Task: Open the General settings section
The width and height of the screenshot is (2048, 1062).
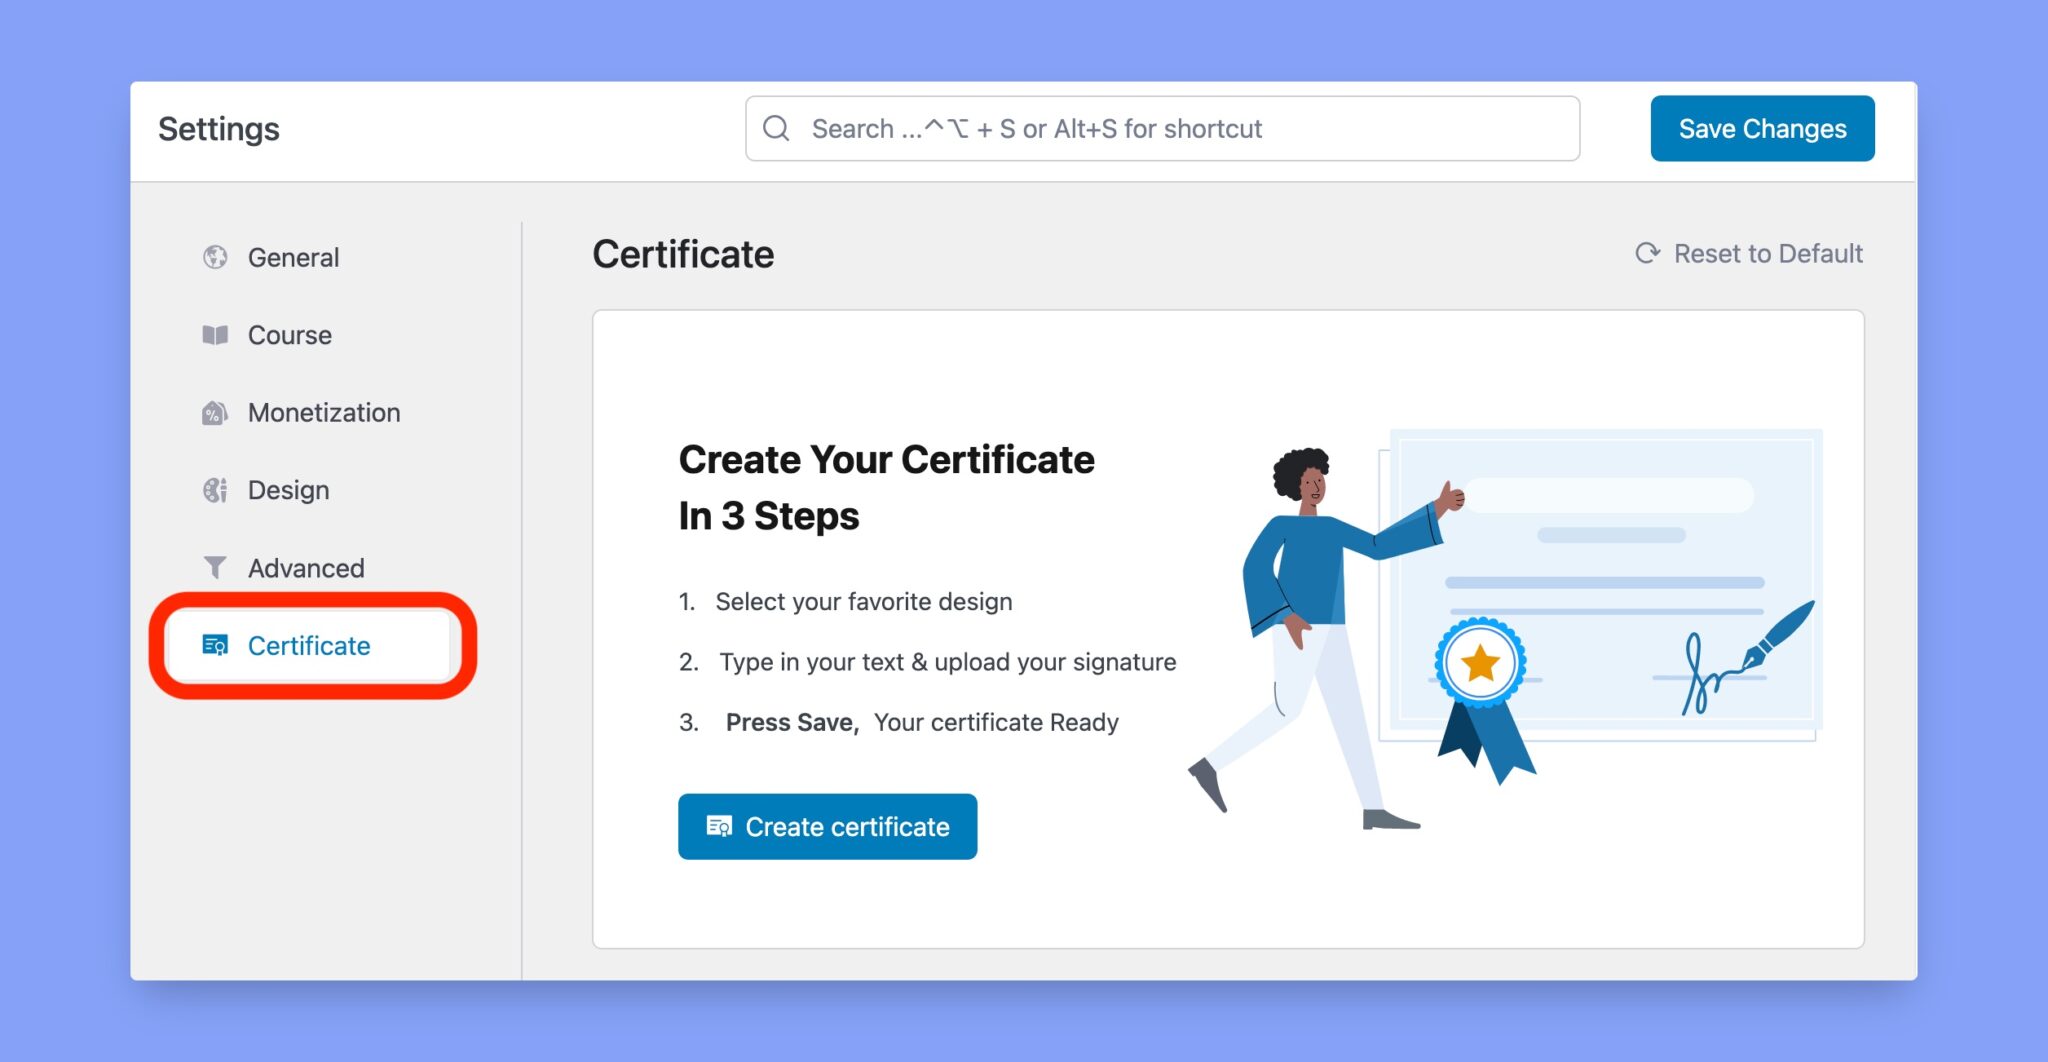Action: pos(293,257)
